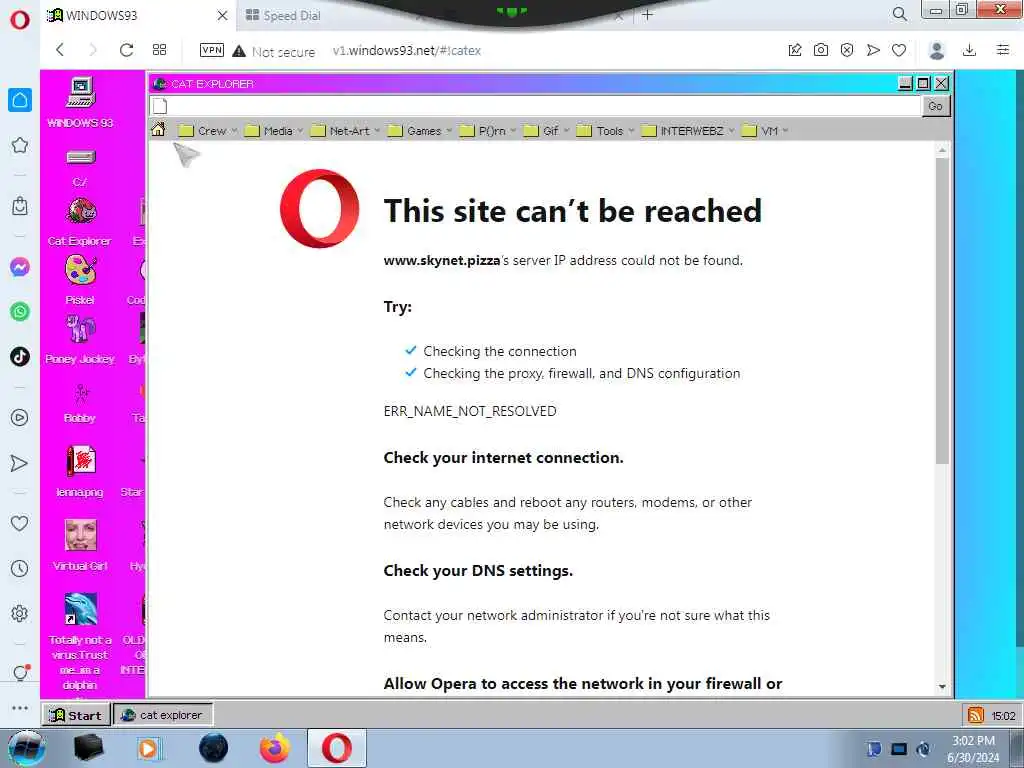Click the Opera profile avatar icon
The width and height of the screenshot is (1024, 768).
[x=936, y=50]
